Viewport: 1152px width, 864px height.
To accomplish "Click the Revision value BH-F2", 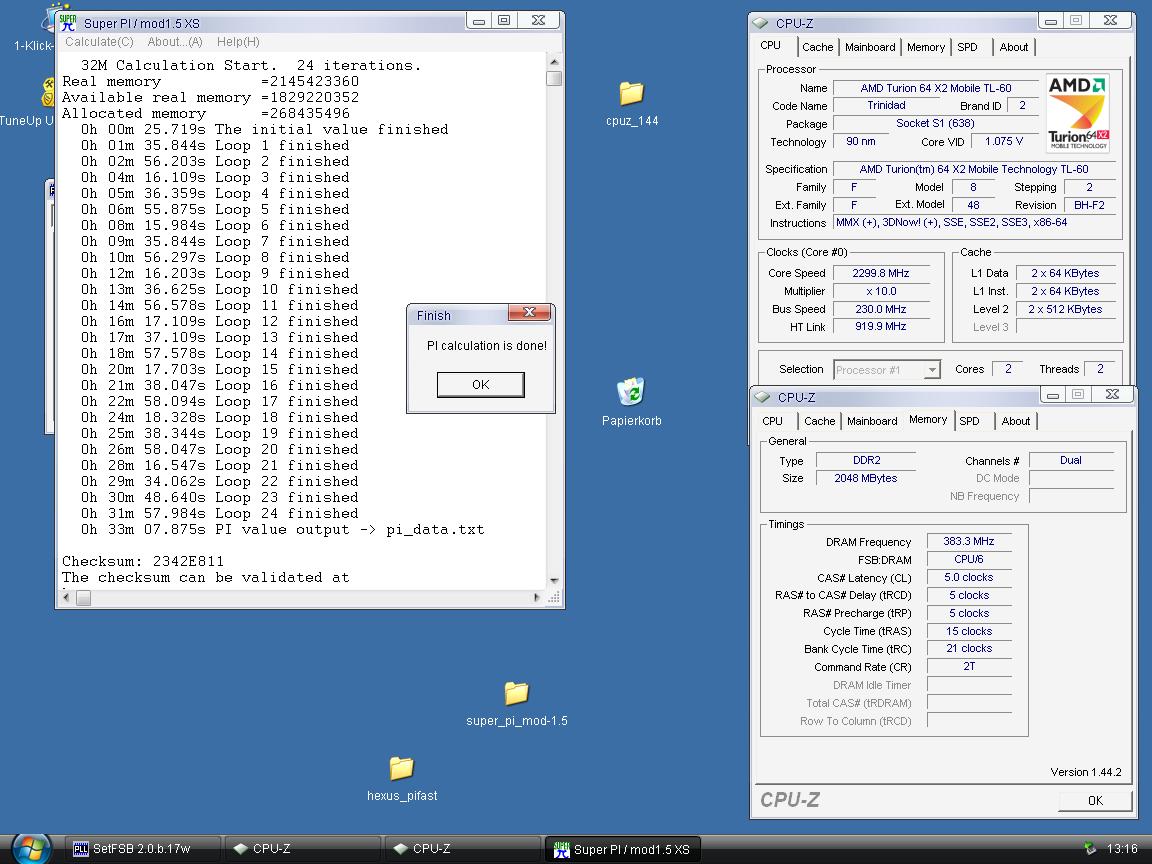I will coord(1090,206).
